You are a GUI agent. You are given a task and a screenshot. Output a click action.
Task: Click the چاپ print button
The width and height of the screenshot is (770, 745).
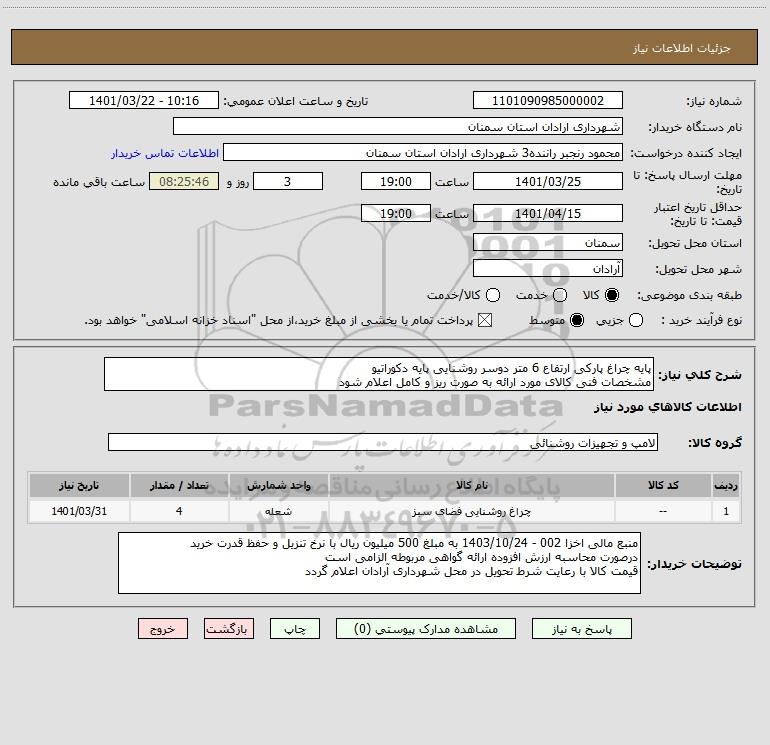pyautogui.click(x=295, y=629)
